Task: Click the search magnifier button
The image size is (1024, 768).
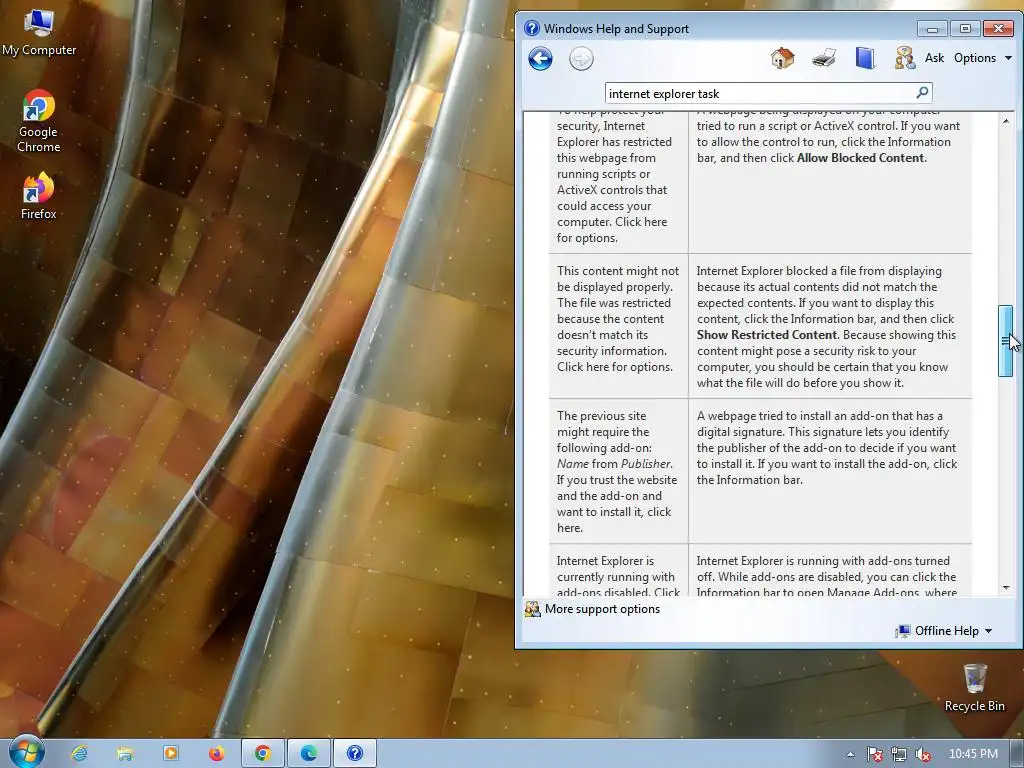Action: coord(922,93)
